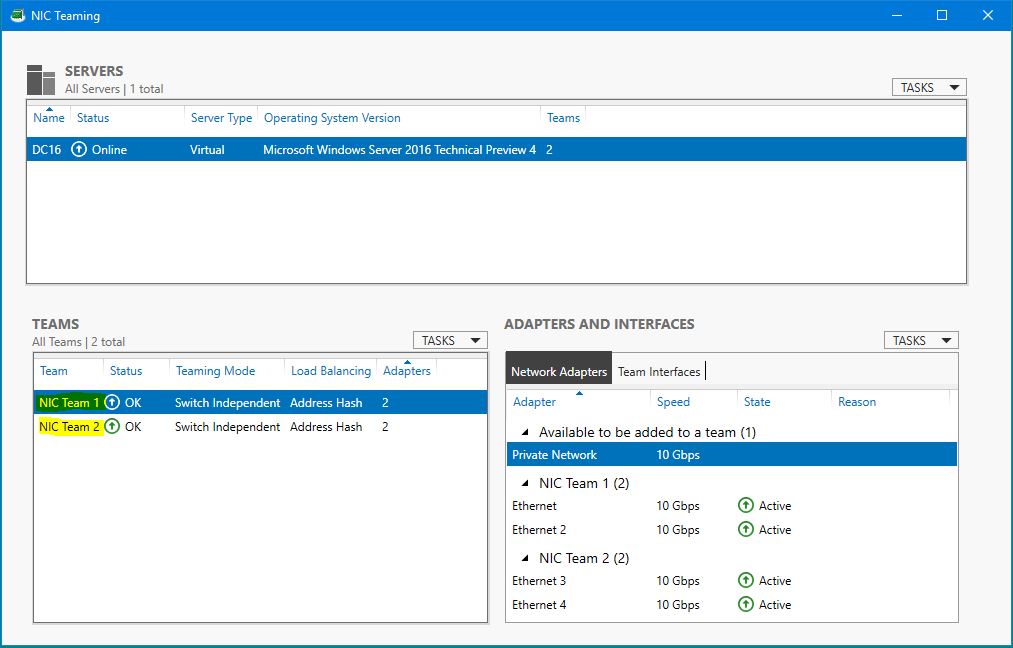Click 'Address Hash' for NIC Team 1
This screenshot has height=648, width=1013.
(326, 402)
